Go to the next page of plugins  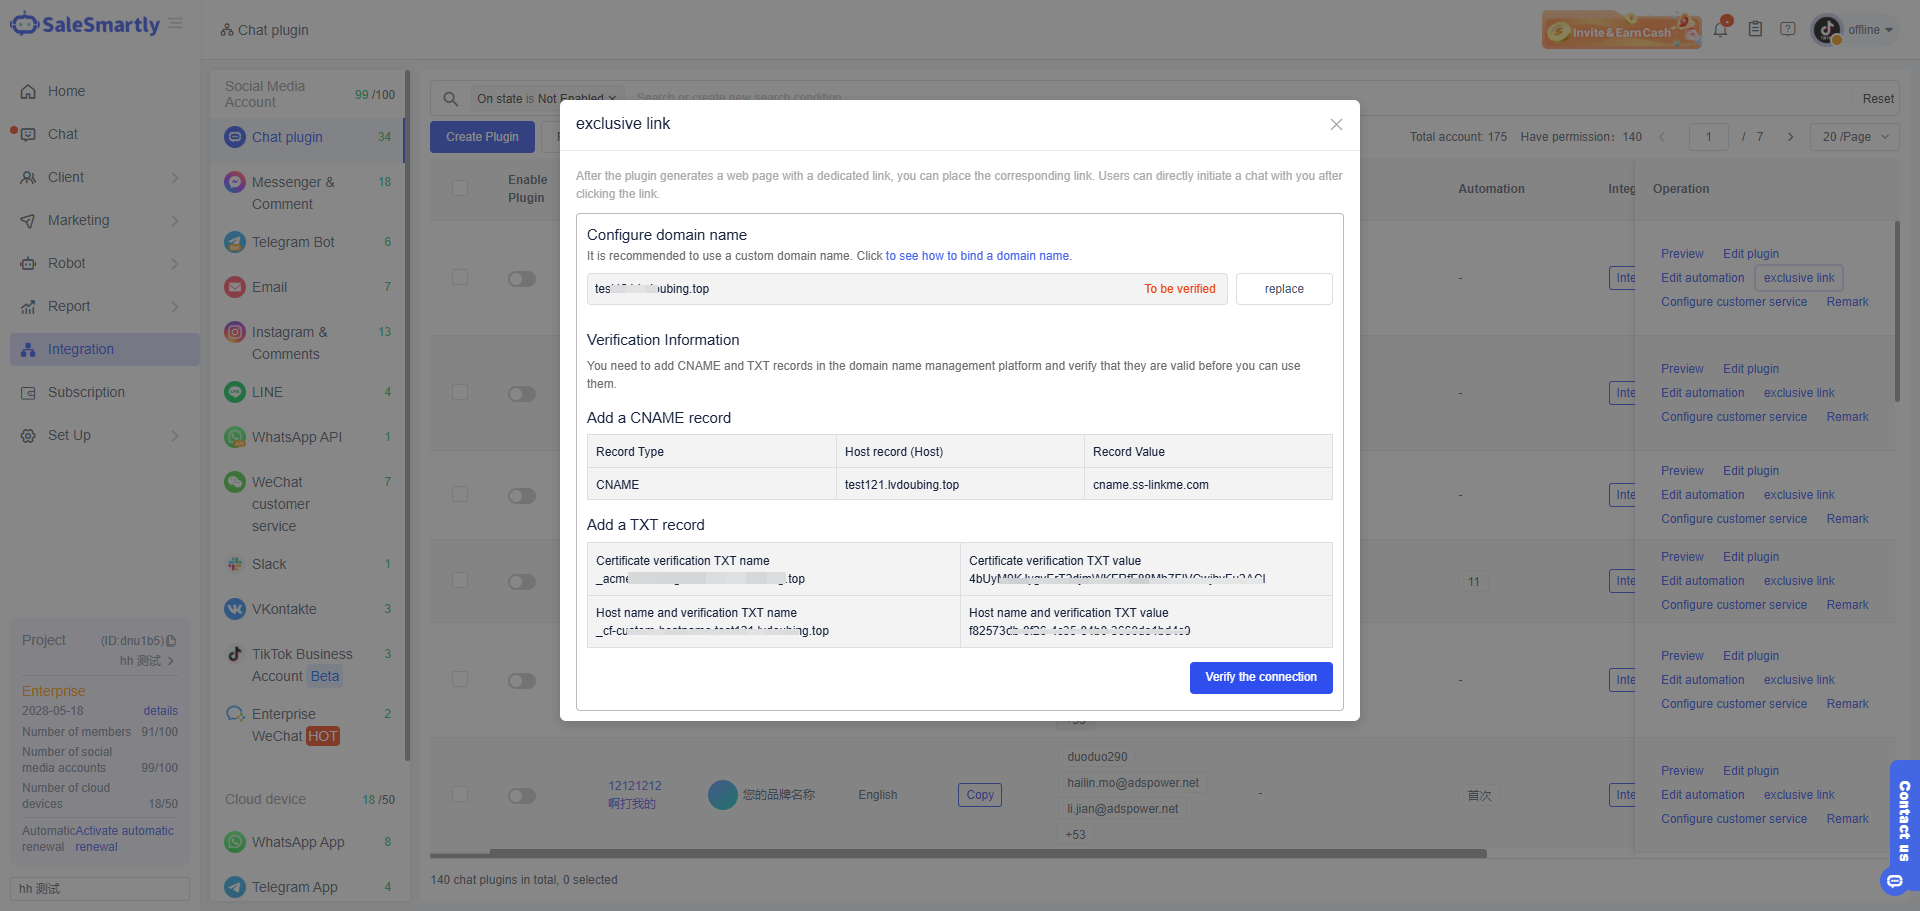(1790, 137)
